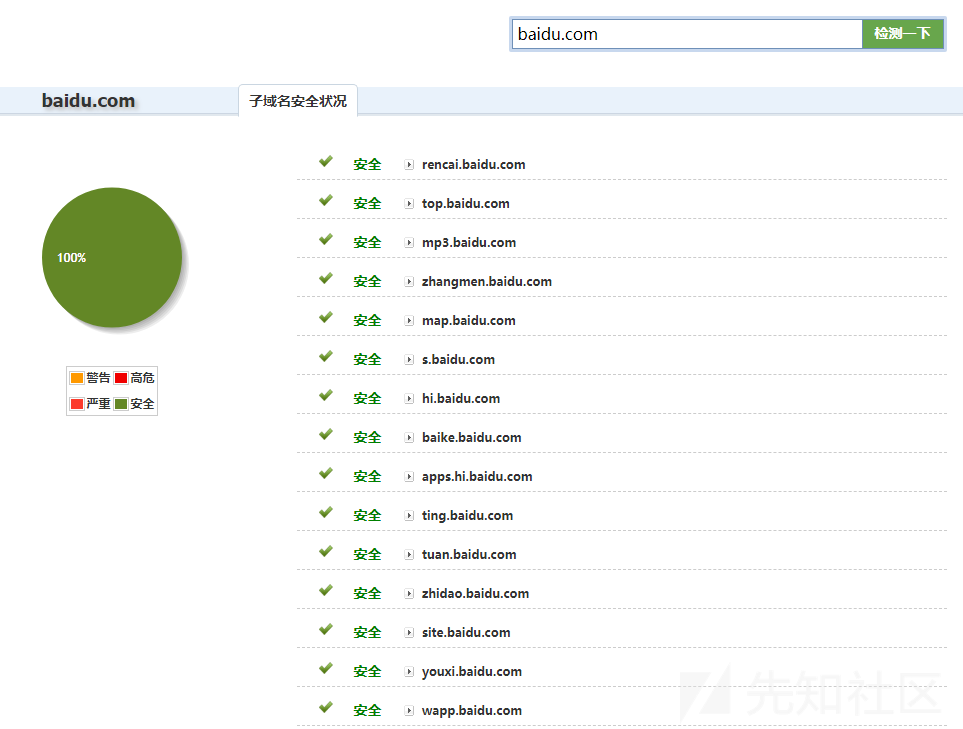The width and height of the screenshot is (963, 729).
Task: Open the rencai.baidu.com subdomain link
Action: coord(474,165)
